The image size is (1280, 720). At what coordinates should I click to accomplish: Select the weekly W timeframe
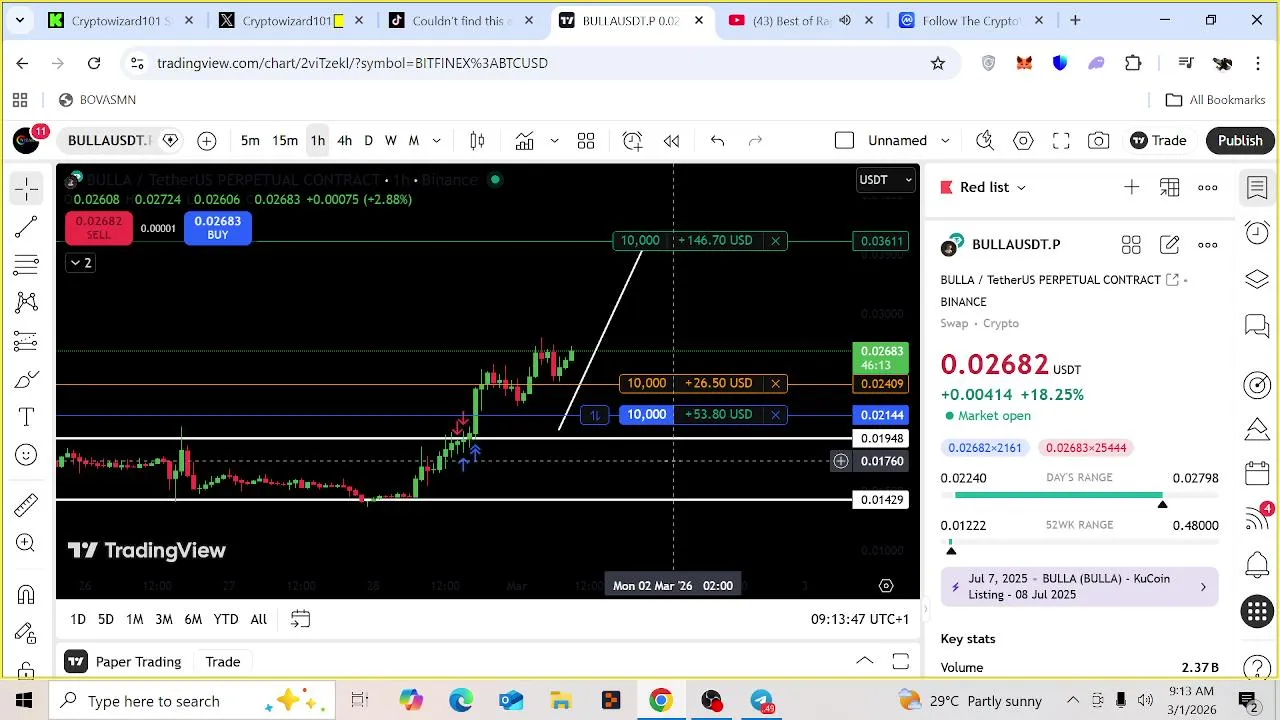[x=391, y=141]
